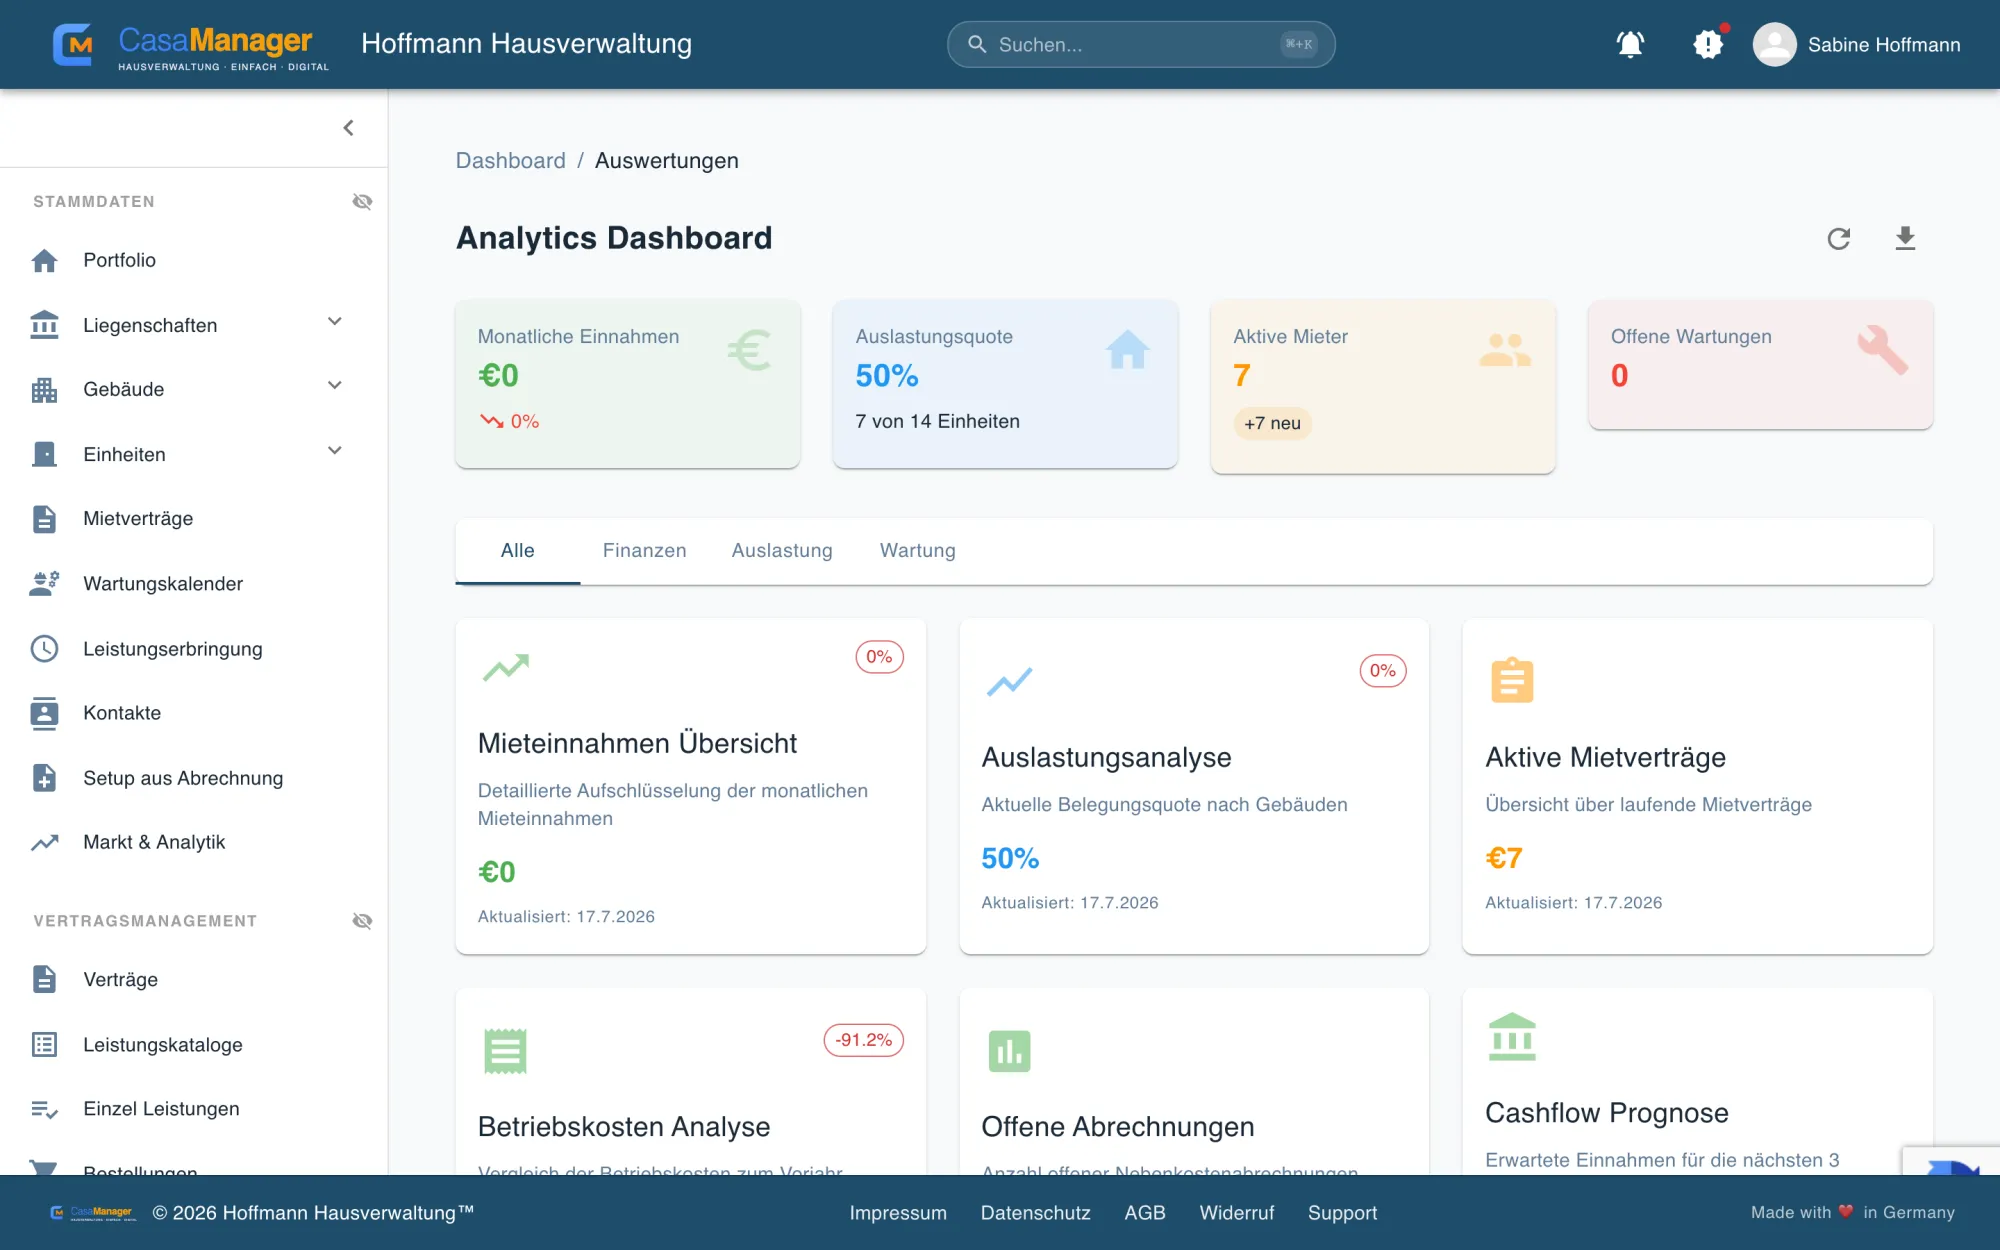Click the wrench icon on Offene Wartungen
The image size is (2000, 1250).
(x=1883, y=350)
